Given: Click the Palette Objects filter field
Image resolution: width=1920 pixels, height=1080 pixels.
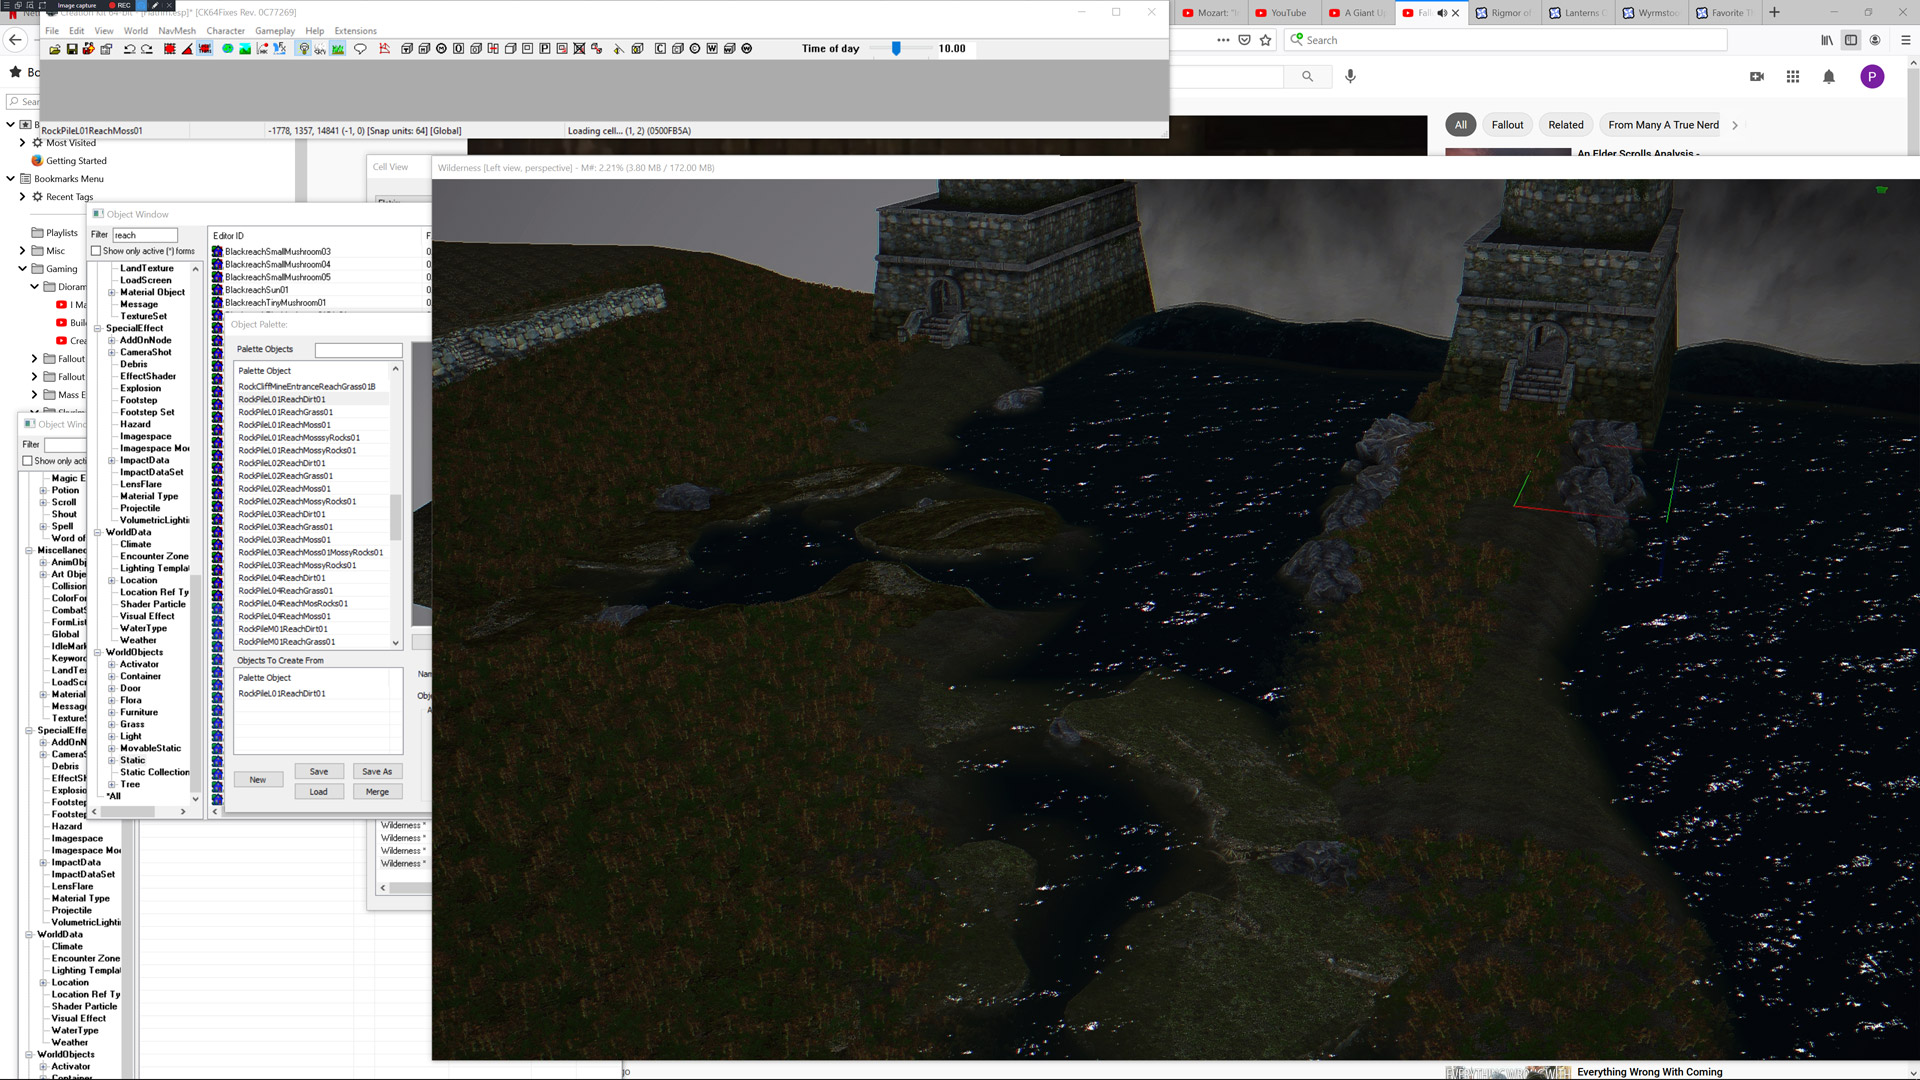Looking at the screenshot, I should tap(358, 350).
